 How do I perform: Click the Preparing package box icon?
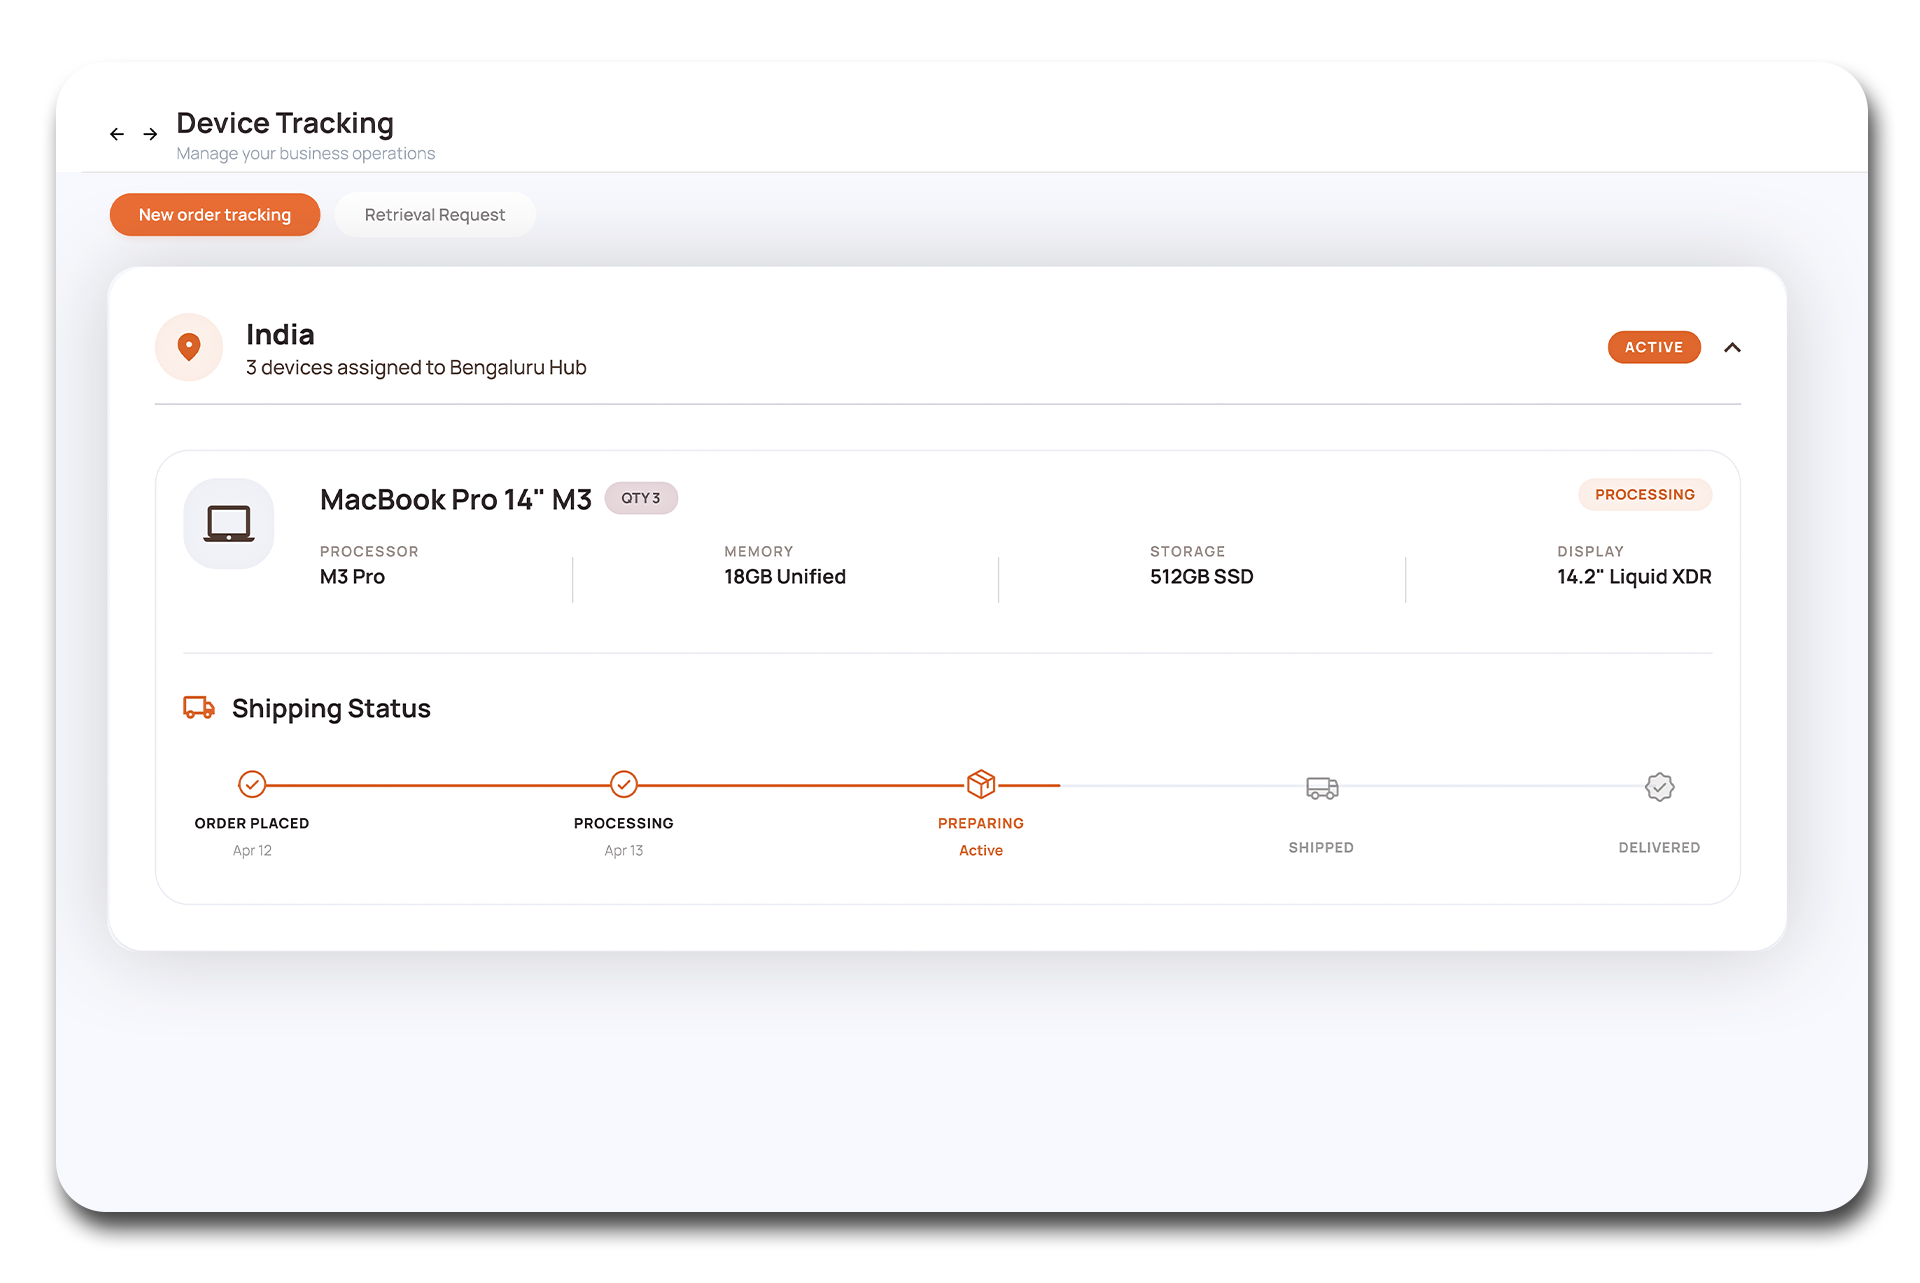coord(981,784)
